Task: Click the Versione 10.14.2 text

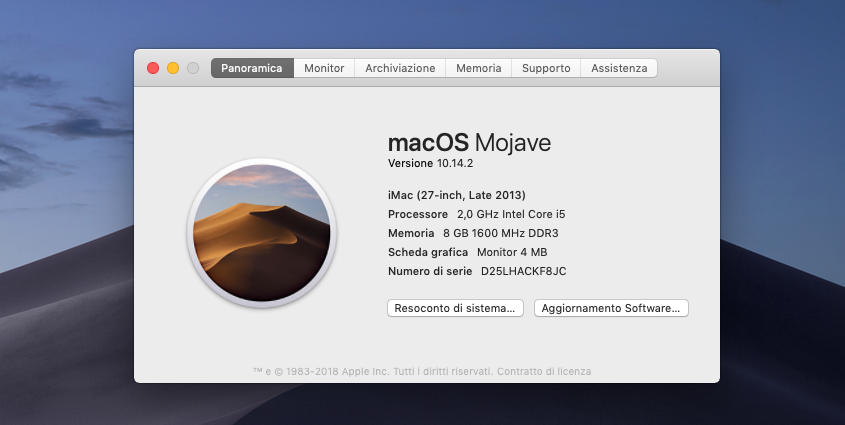Action: pos(431,163)
